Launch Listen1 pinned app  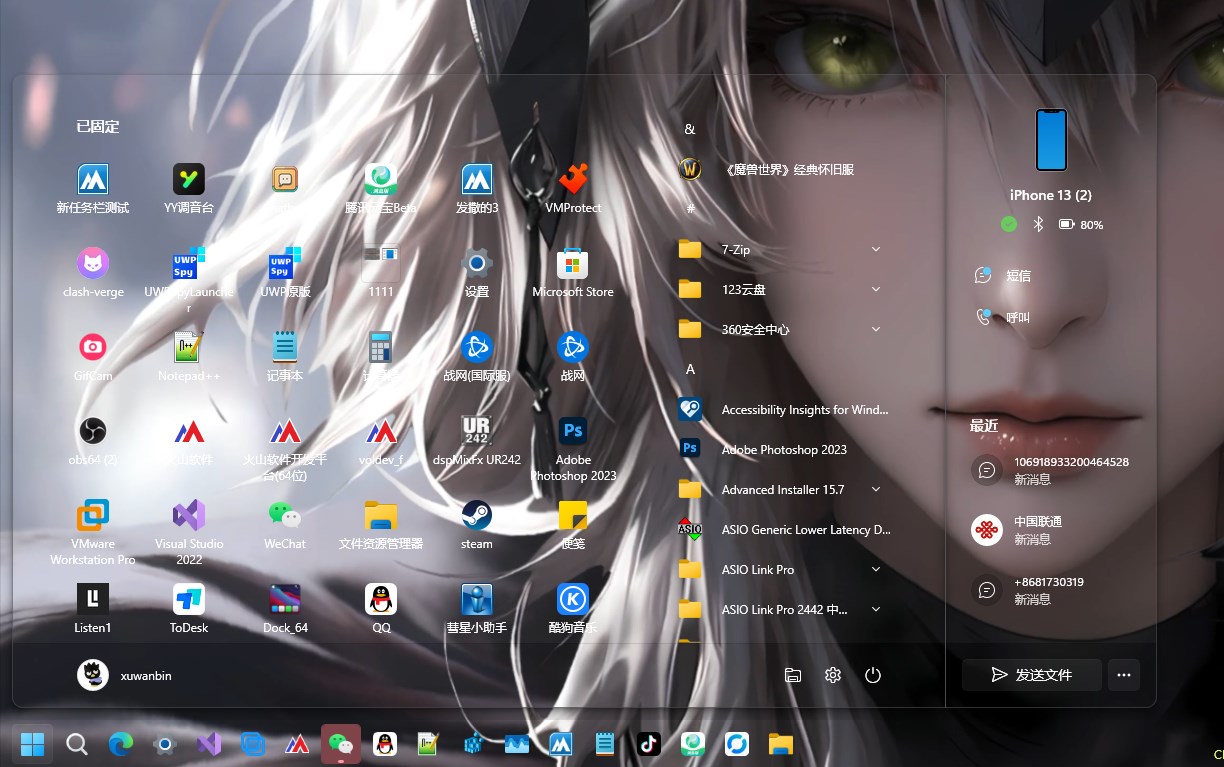click(93, 609)
